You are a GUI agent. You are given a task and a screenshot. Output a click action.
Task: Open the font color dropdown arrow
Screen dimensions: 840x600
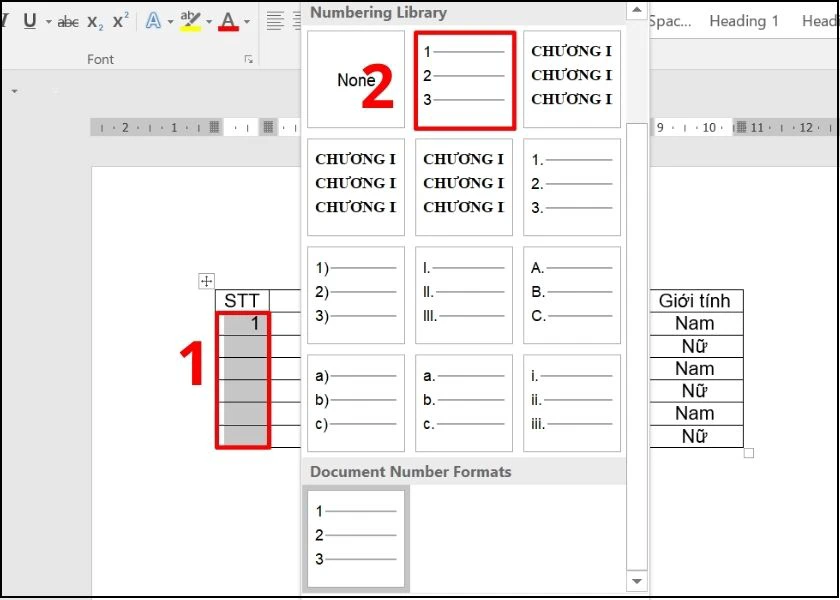[x=247, y=22]
